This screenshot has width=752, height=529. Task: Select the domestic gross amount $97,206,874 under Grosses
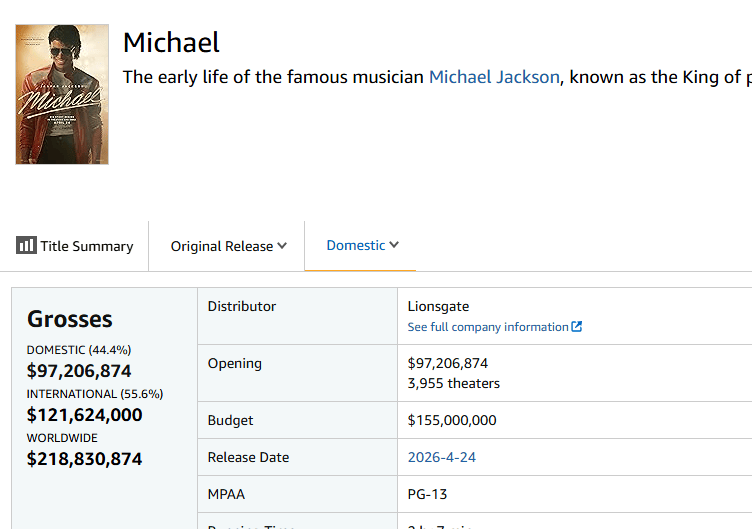click(79, 371)
